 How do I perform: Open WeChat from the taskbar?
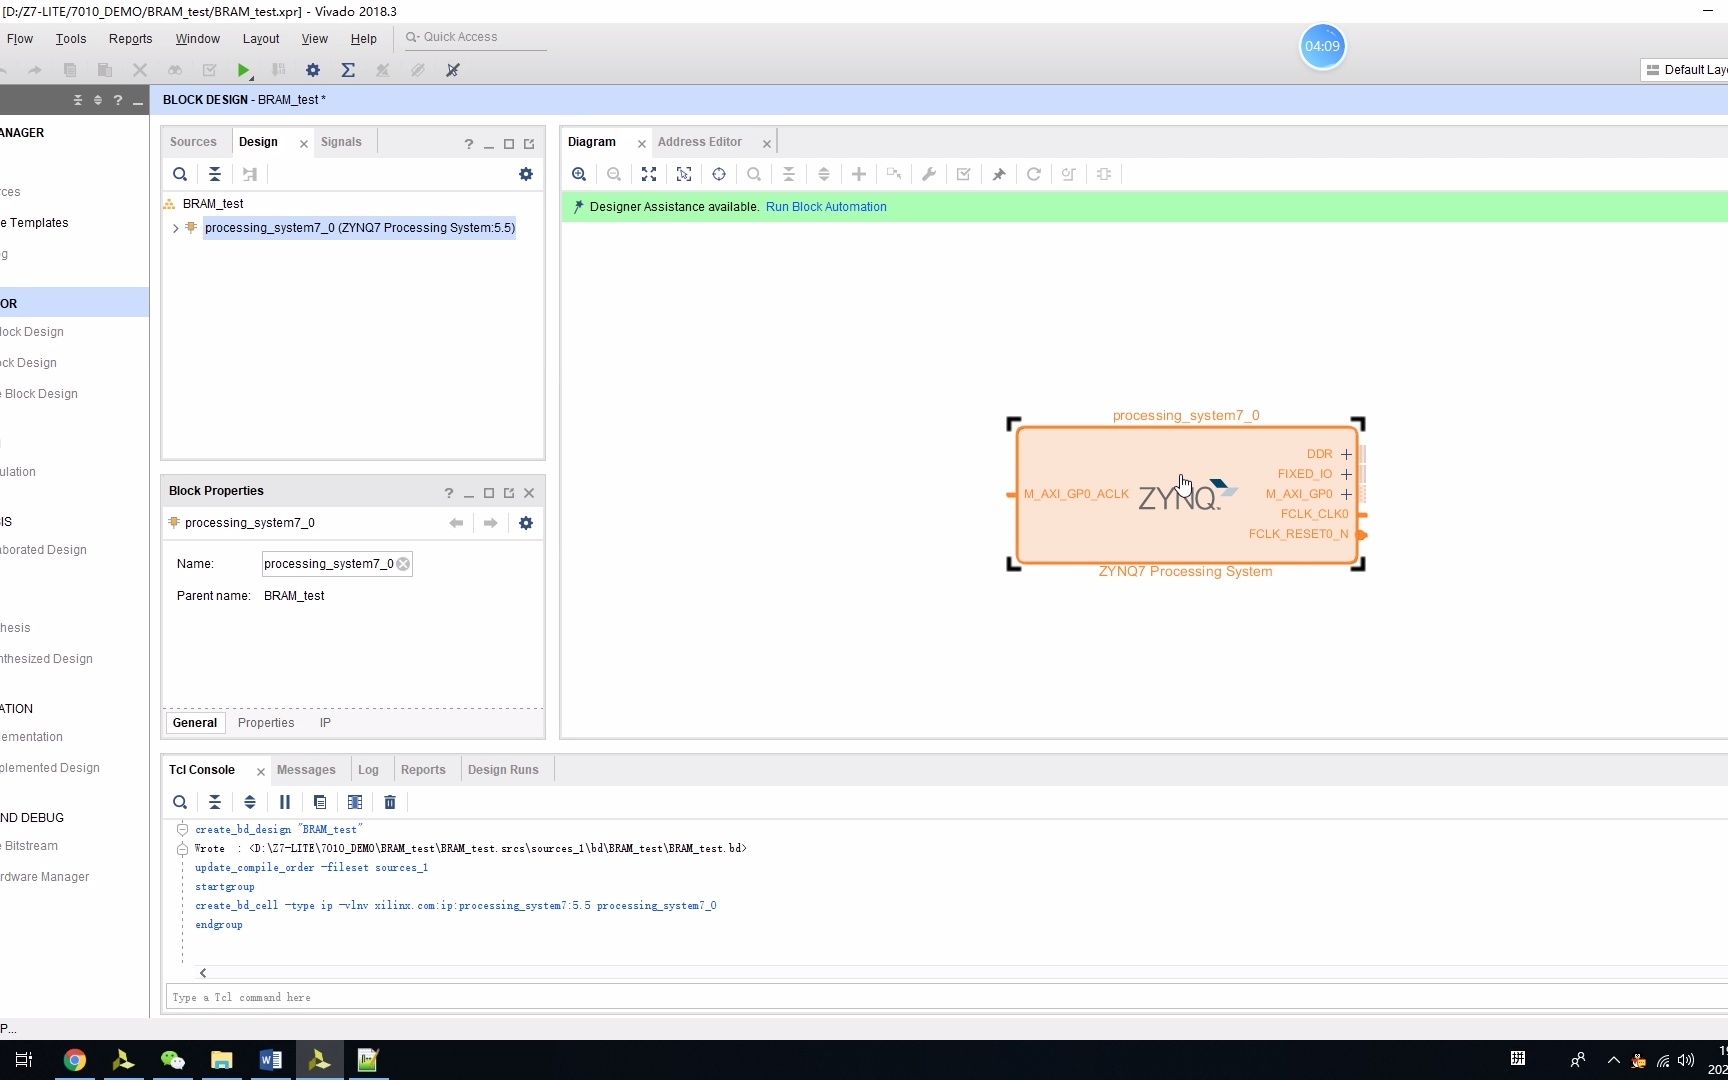(x=173, y=1060)
